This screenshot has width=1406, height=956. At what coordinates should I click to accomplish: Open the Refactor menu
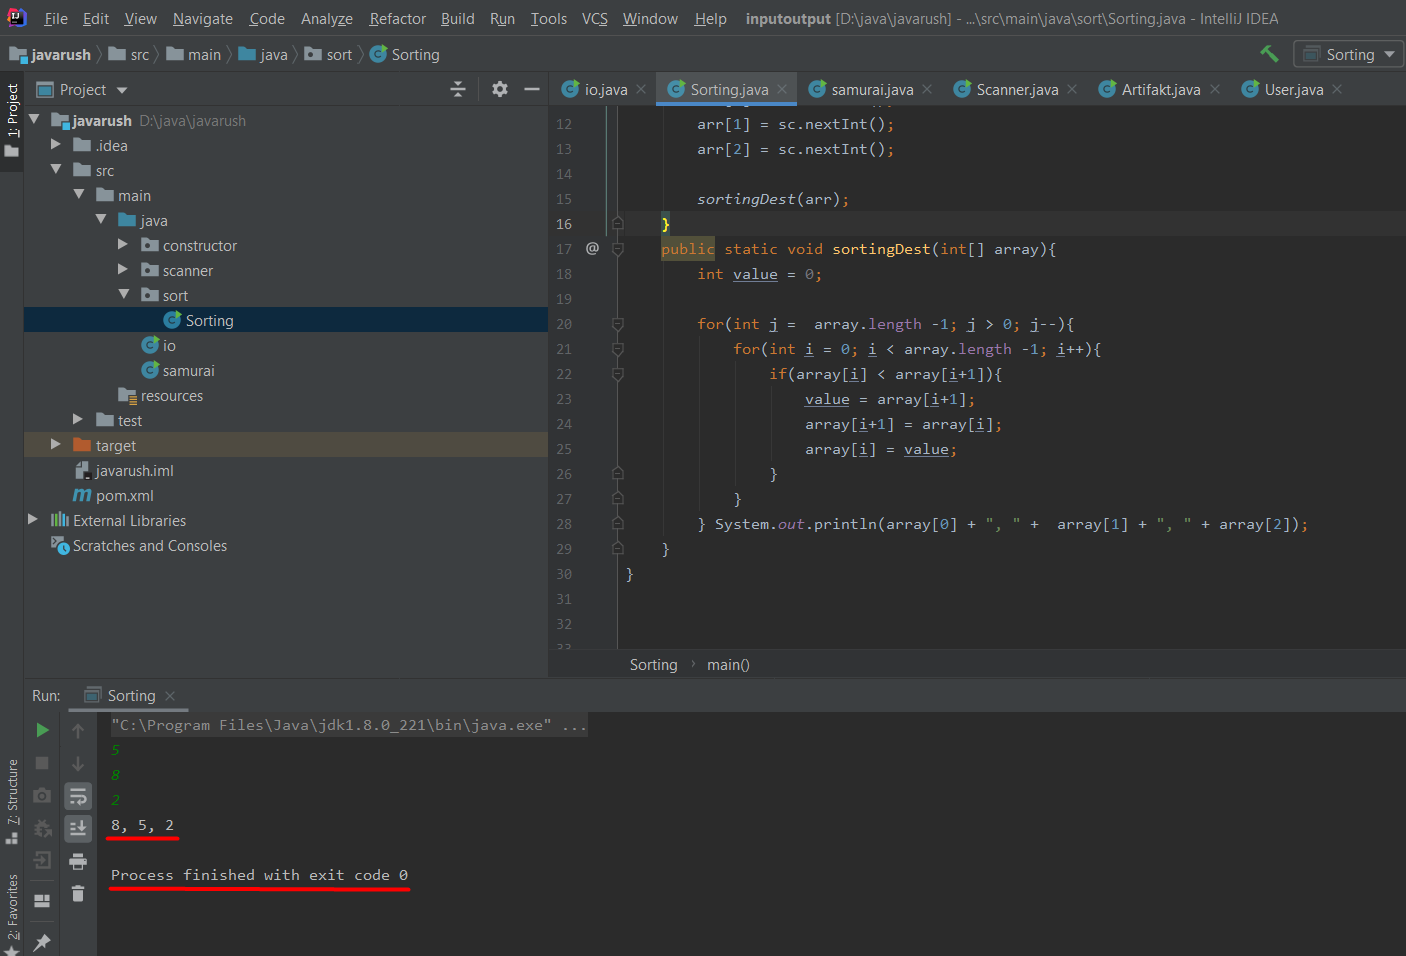(397, 18)
